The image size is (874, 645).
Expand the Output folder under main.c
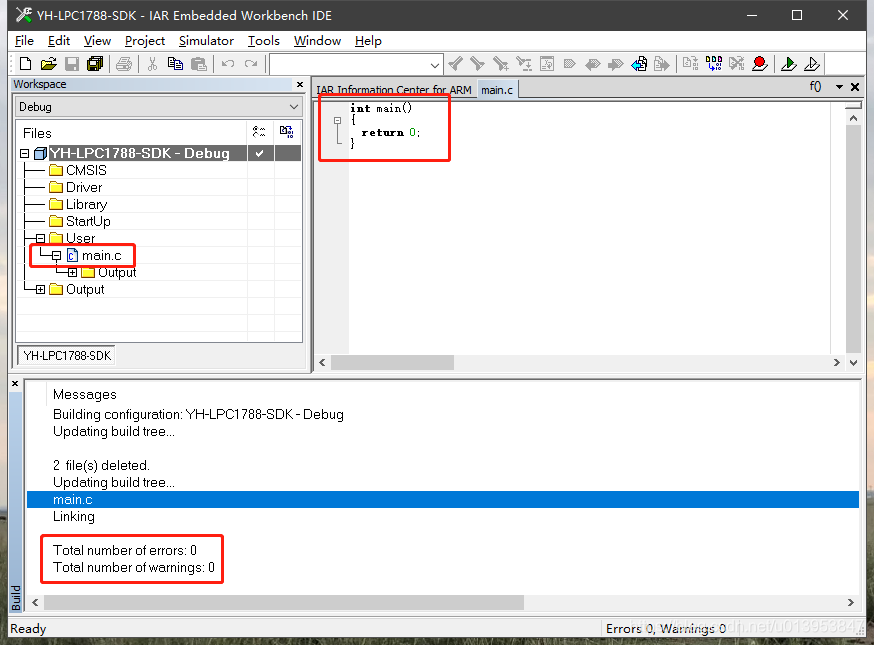pos(72,273)
